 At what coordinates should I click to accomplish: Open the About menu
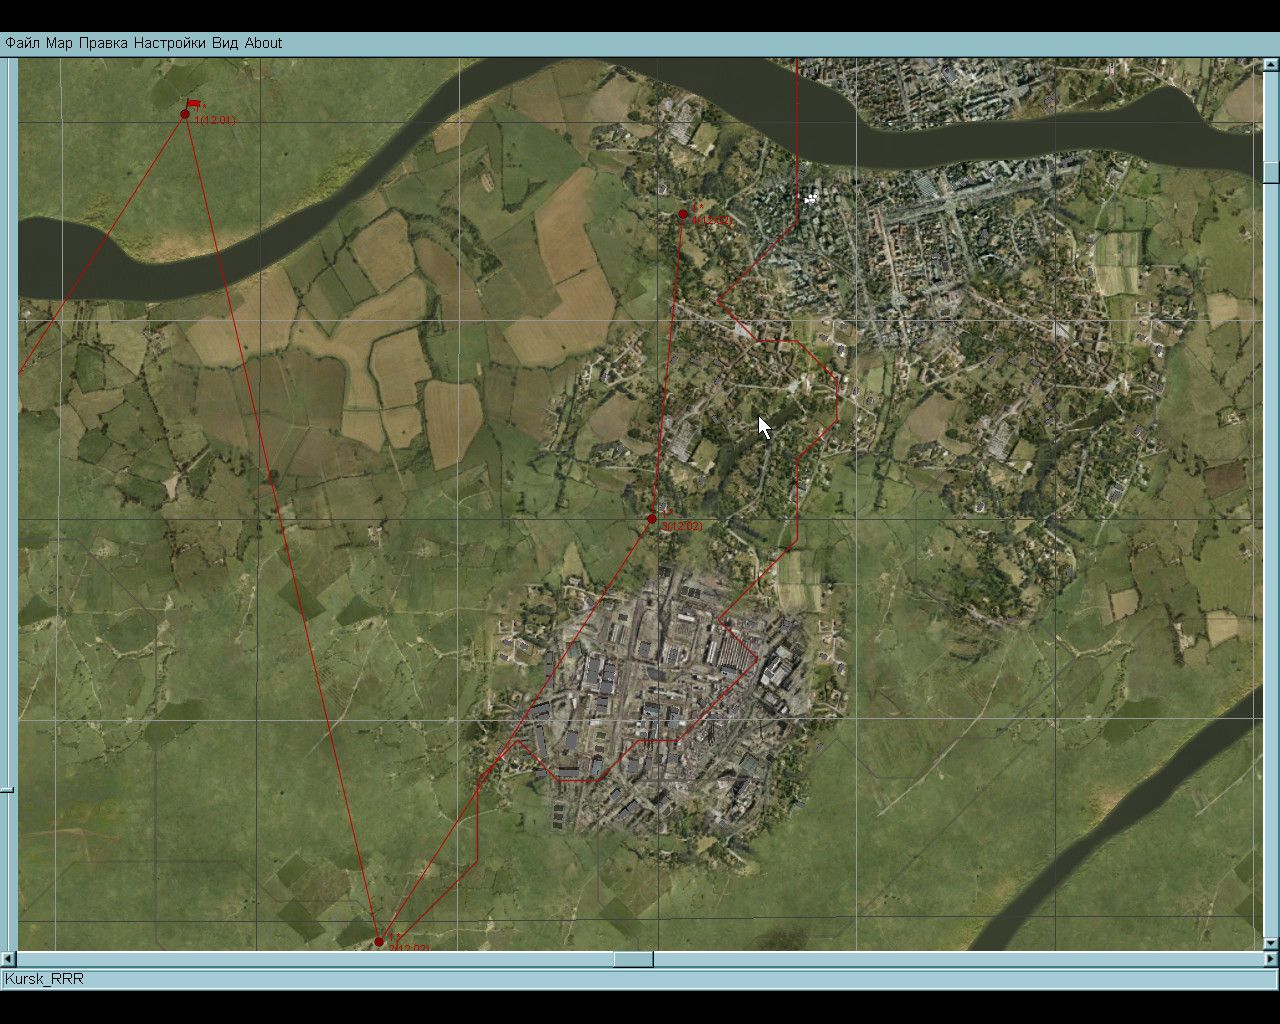coord(264,43)
